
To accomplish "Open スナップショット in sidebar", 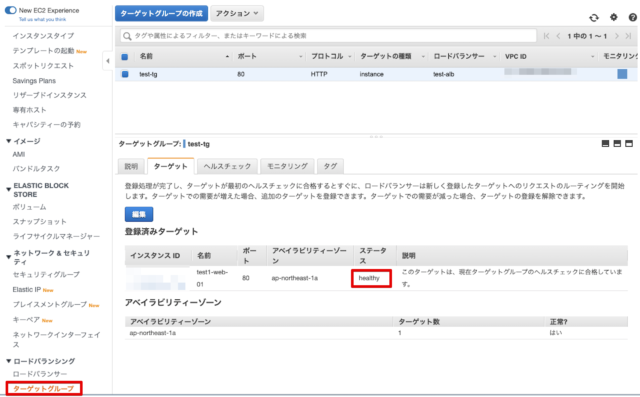I will point(40,222).
